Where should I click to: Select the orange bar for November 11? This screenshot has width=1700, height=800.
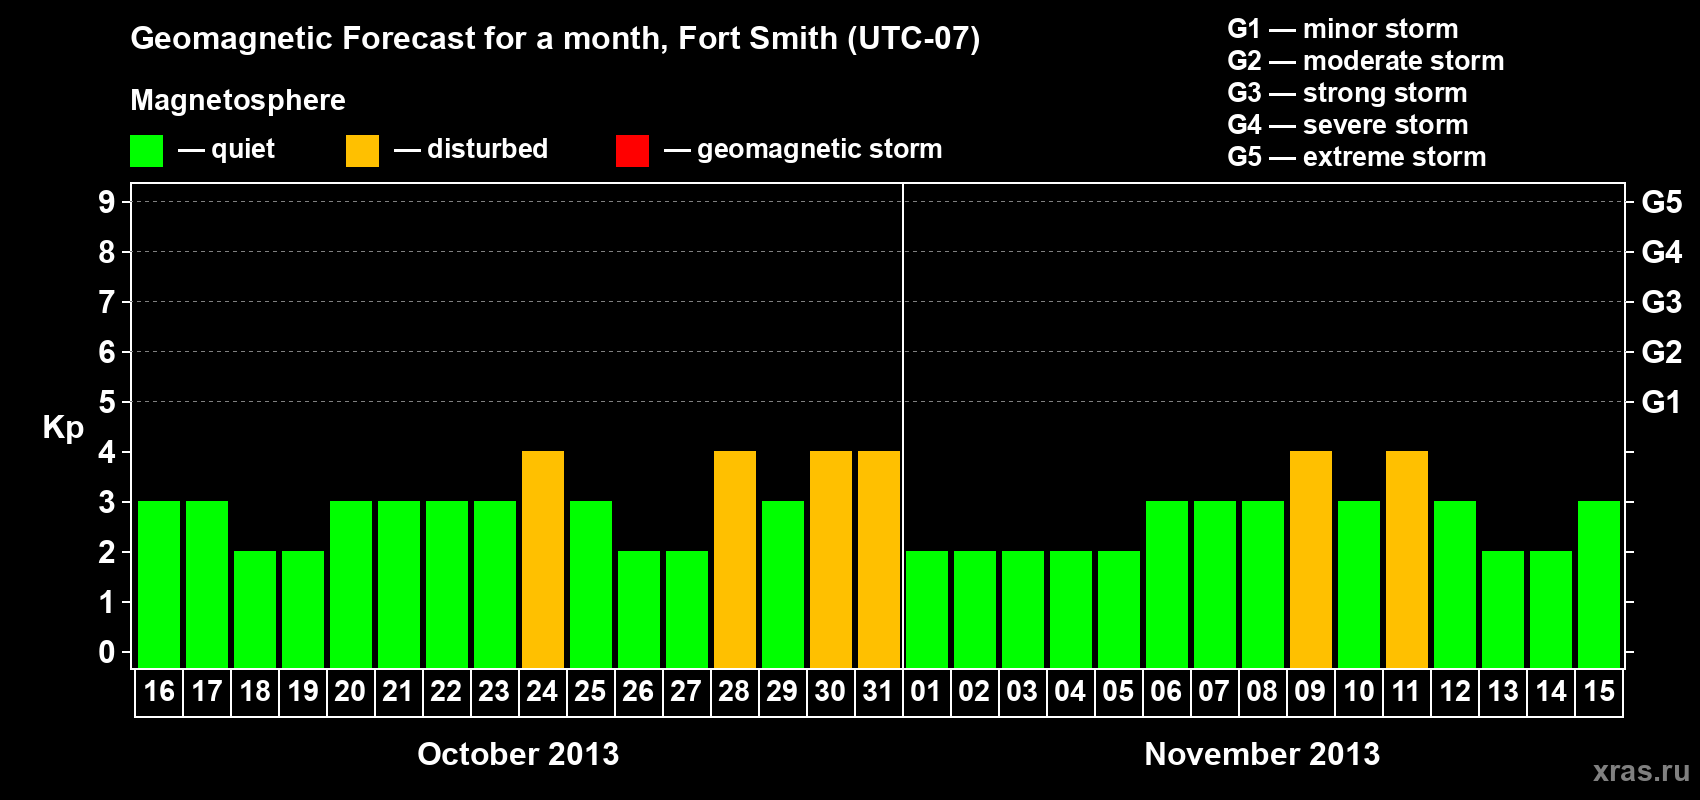tap(1407, 559)
